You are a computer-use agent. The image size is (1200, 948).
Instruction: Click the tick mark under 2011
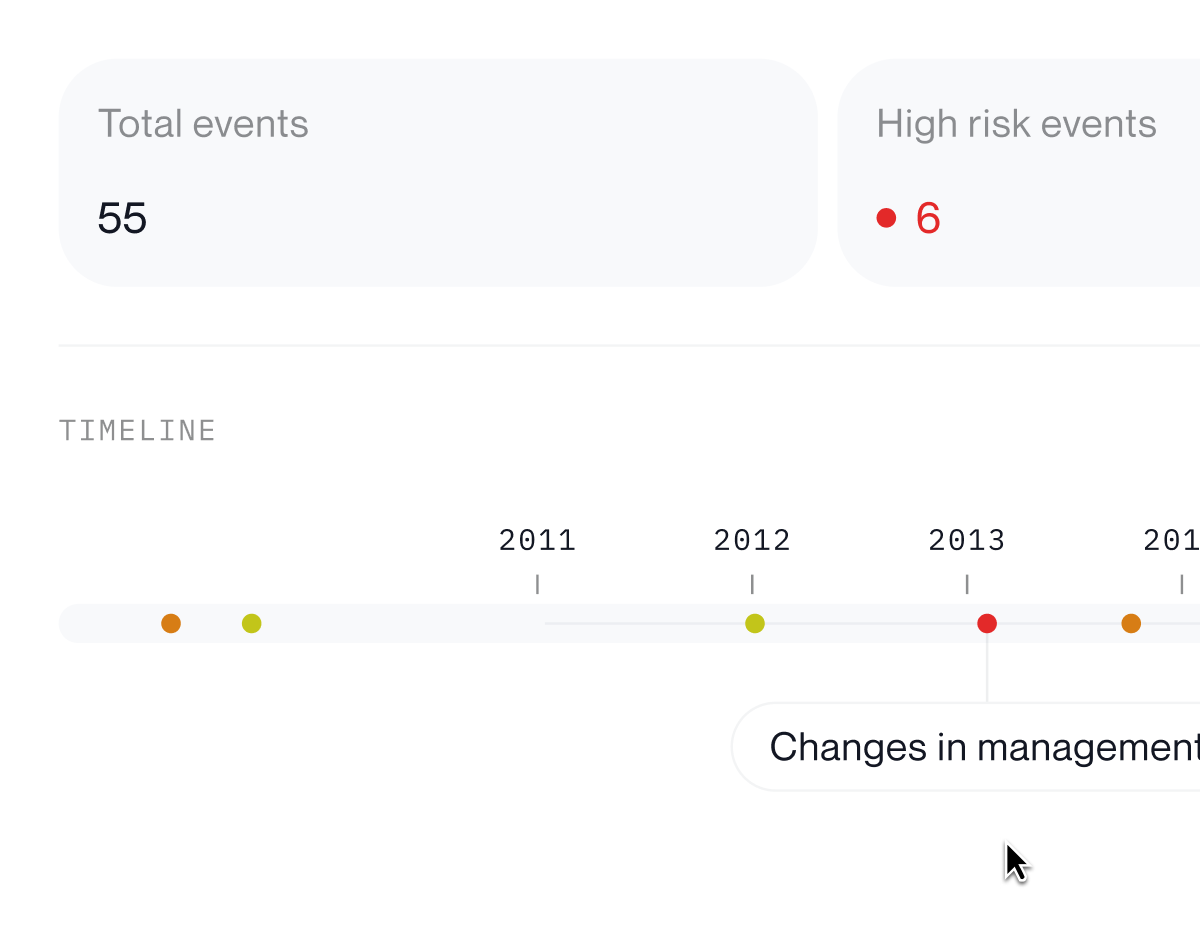(538, 584)
